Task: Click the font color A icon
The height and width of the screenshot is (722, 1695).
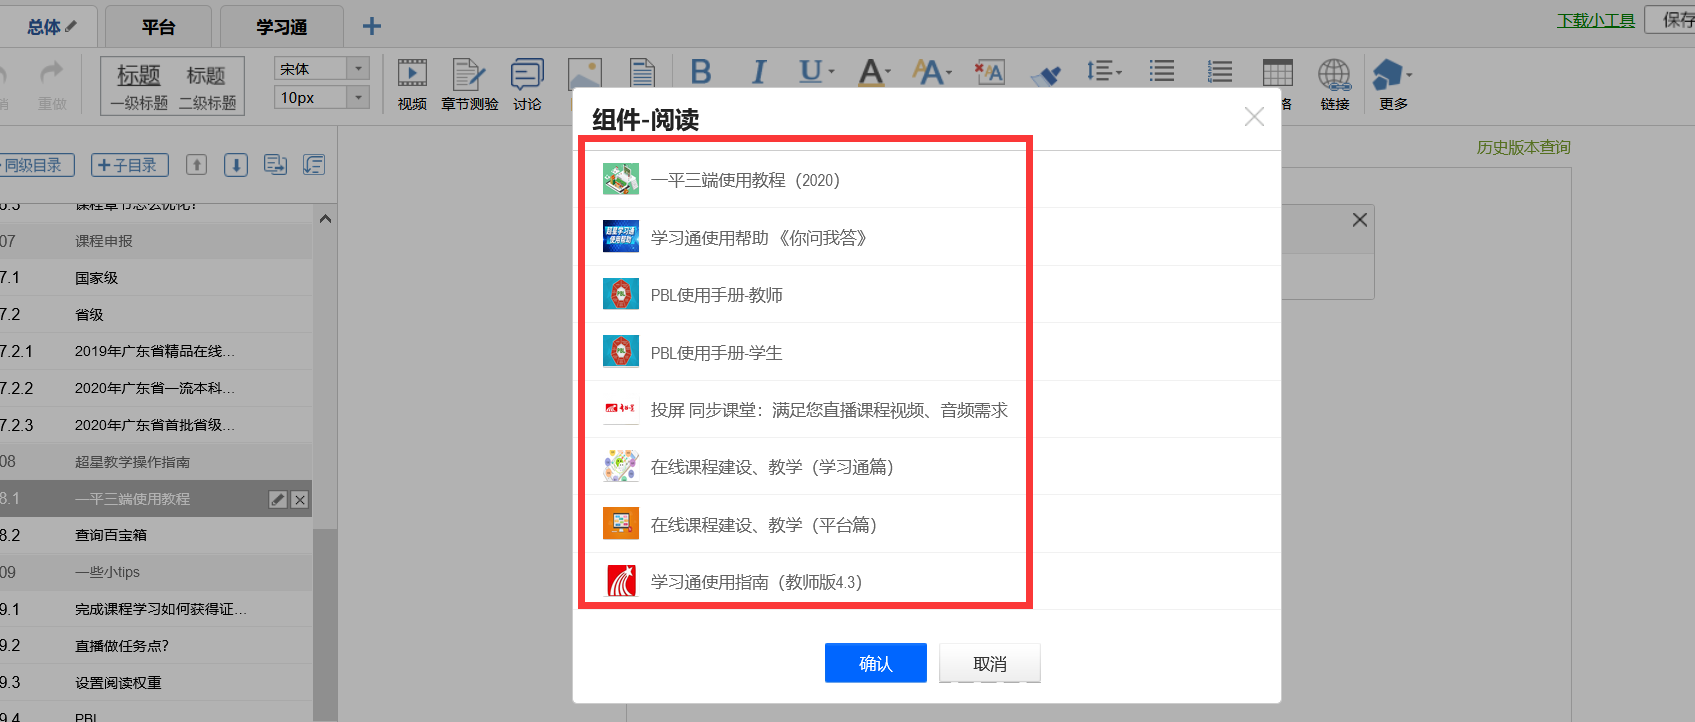Action: tap(871, 72)
